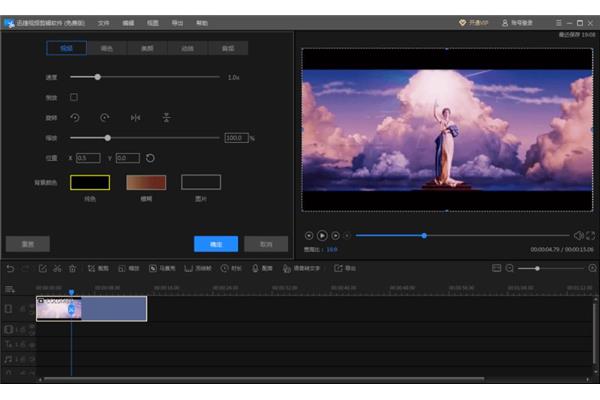This screenshot has height=400, width=600.
Task: Open the File menu
Action: tap(103, 23)
